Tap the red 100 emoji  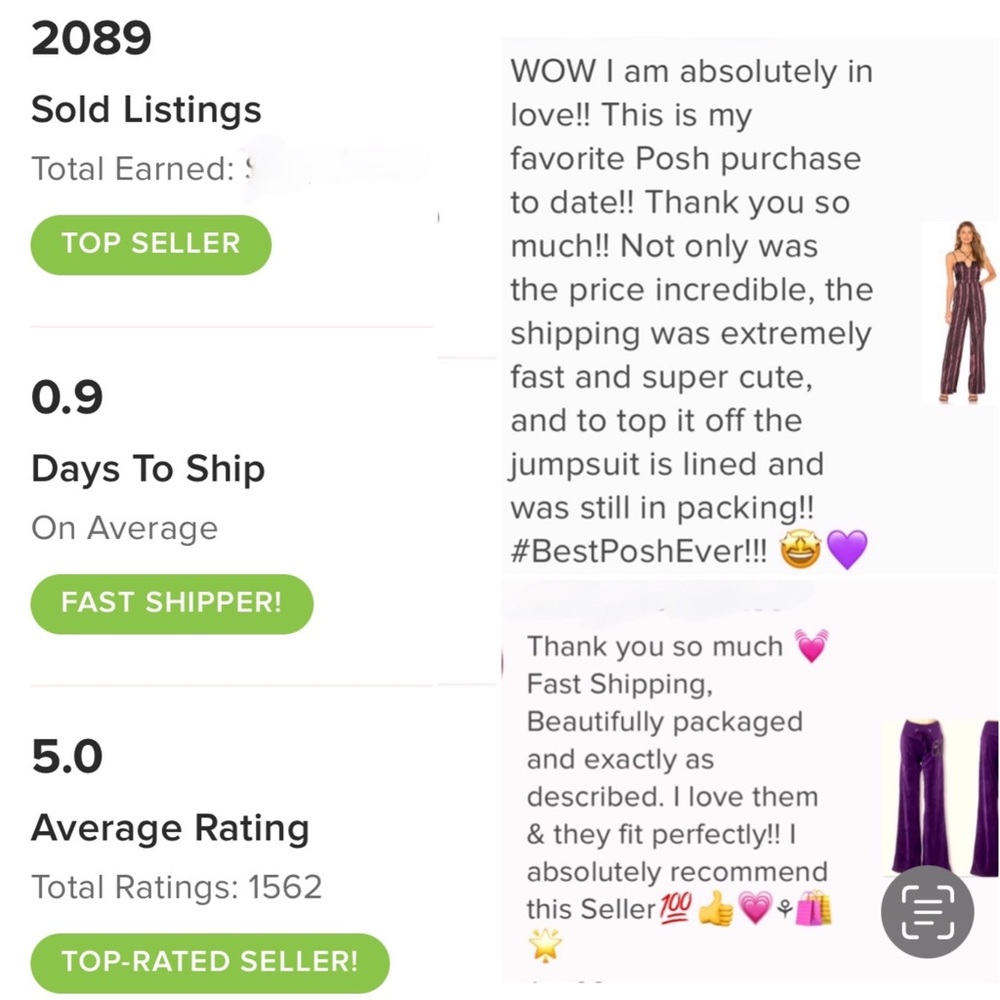[x=674, y=908]
